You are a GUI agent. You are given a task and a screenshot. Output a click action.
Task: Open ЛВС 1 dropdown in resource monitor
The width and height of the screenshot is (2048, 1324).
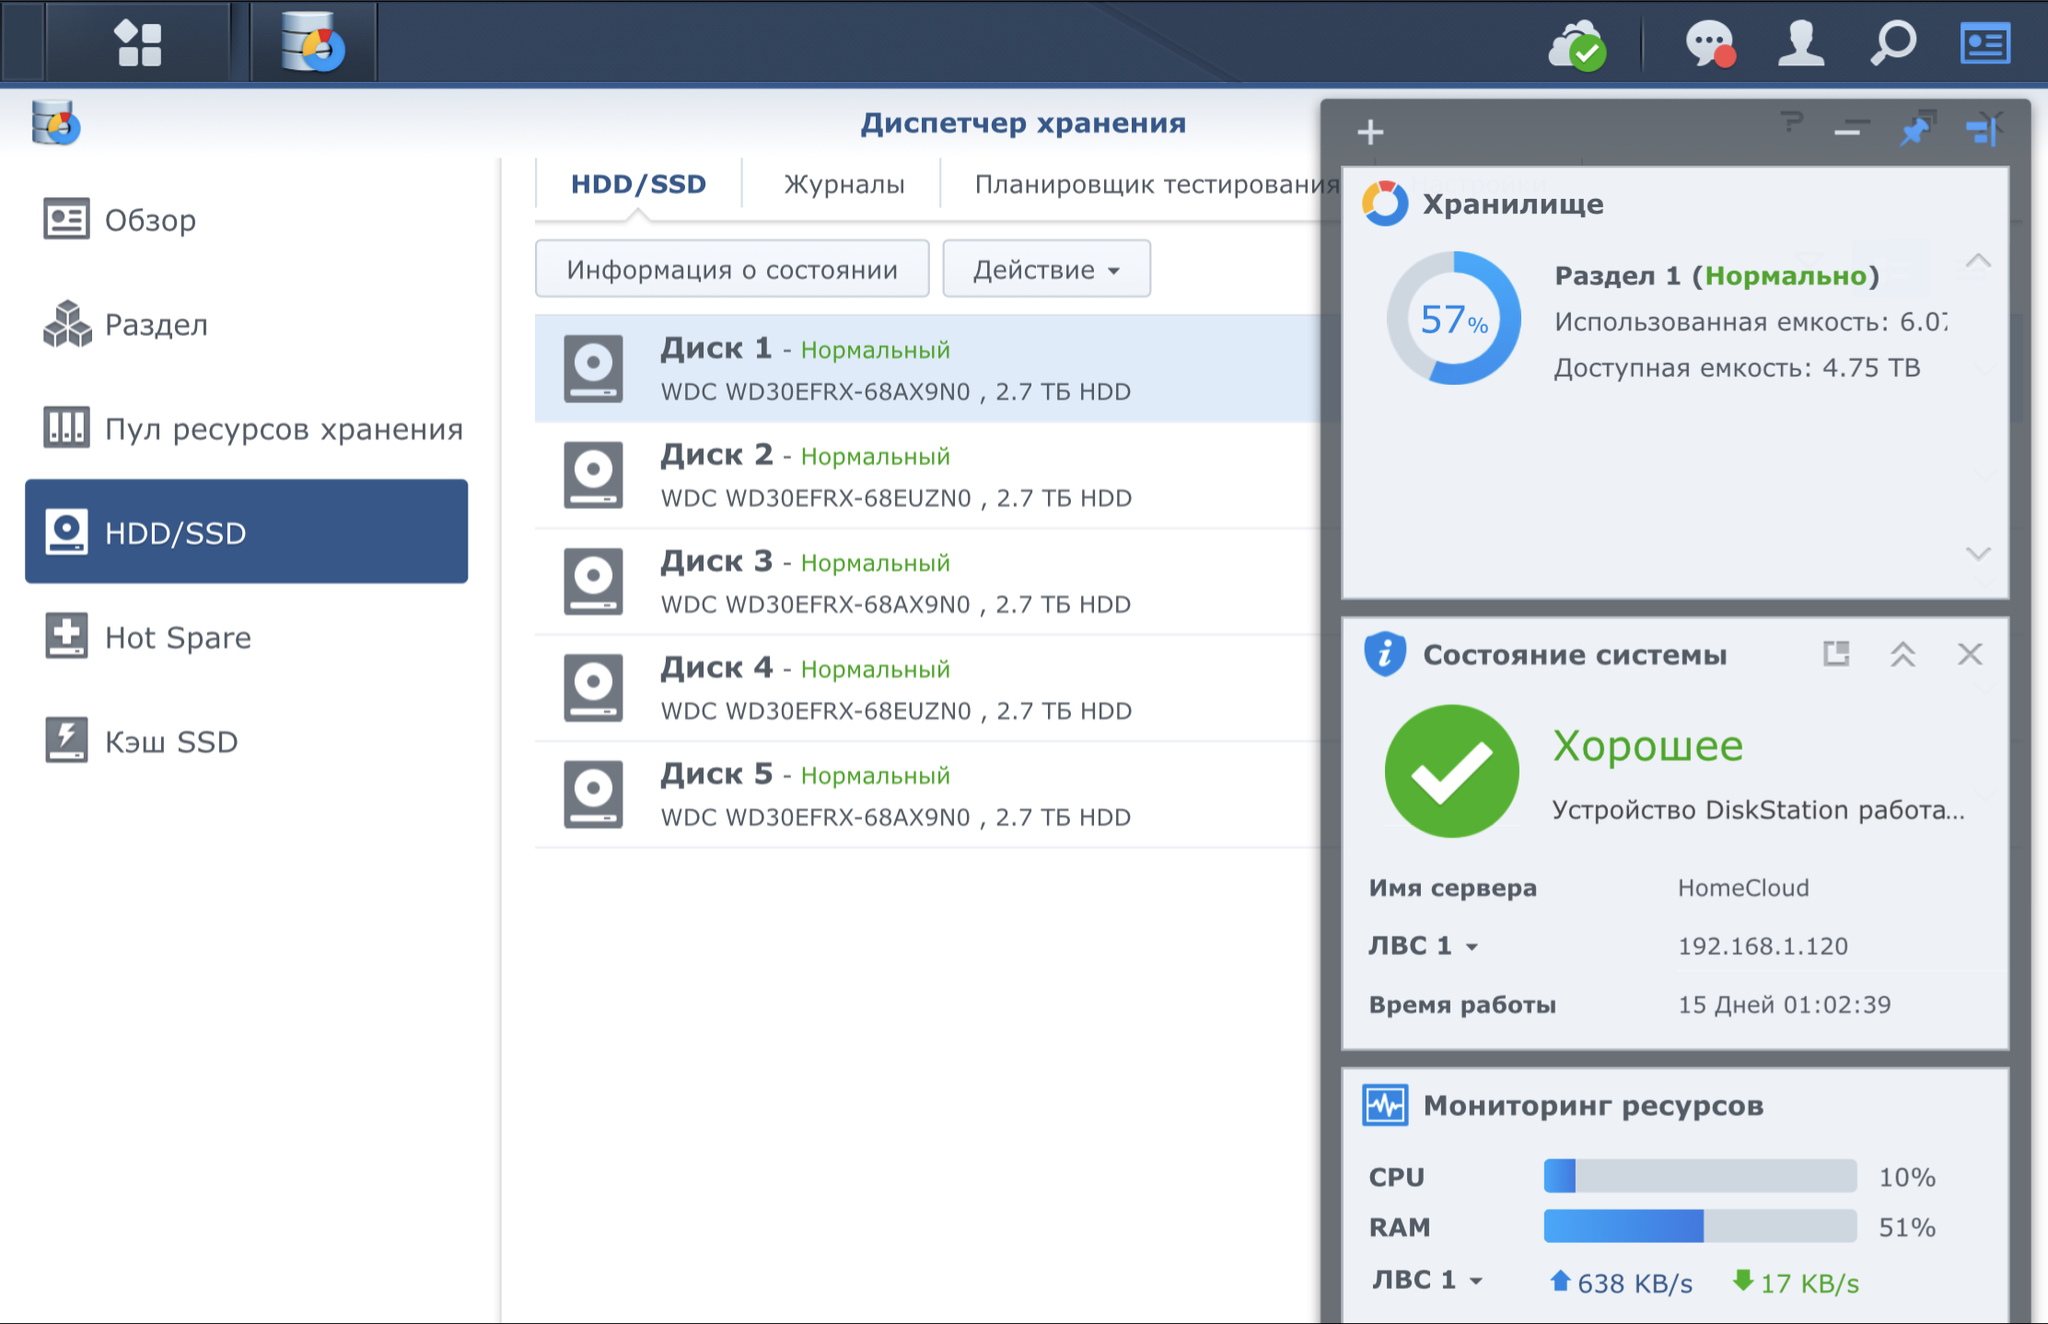point(1427,1280)
